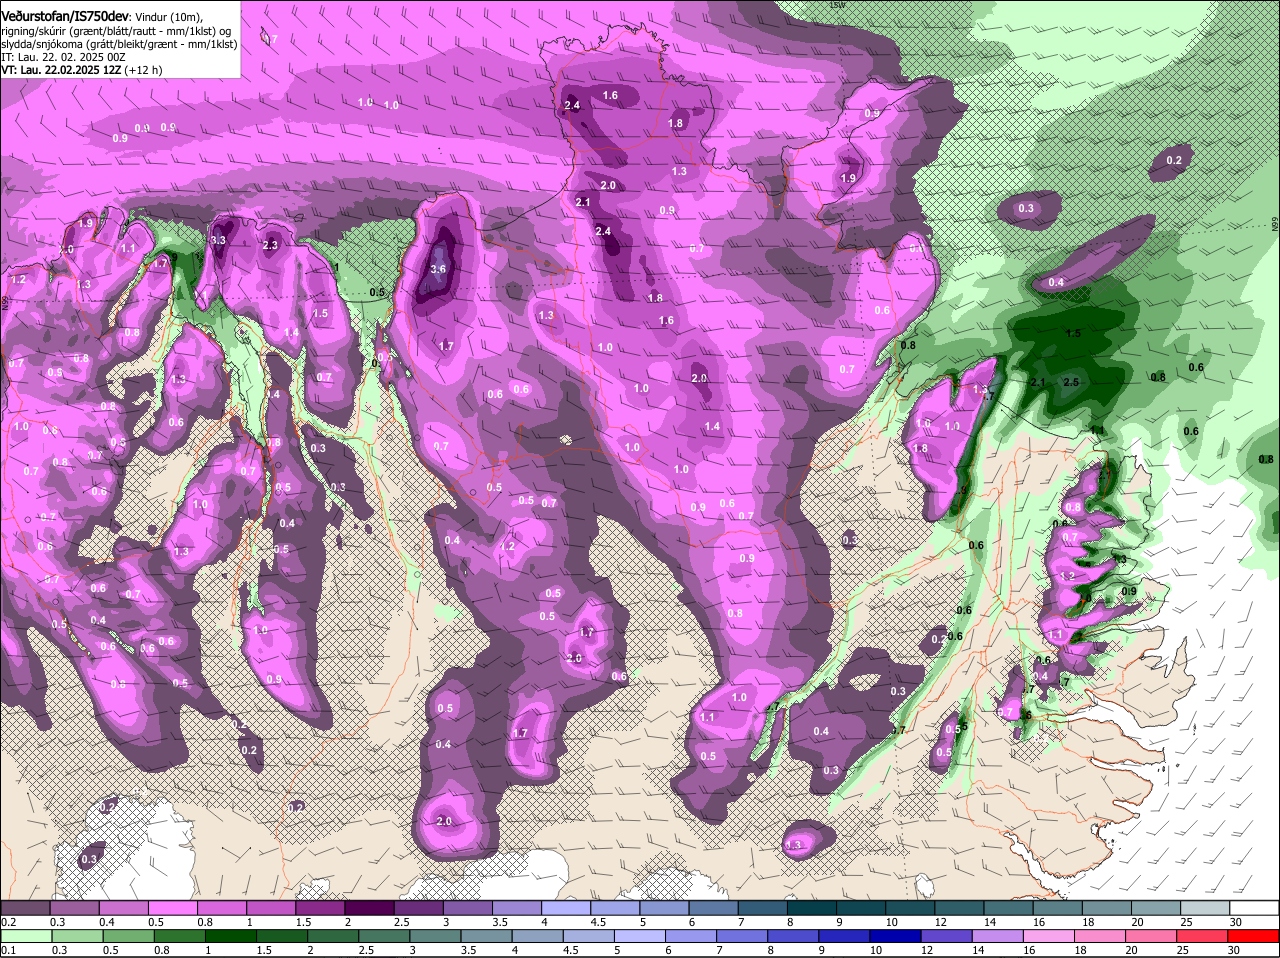The height and width of the screenshot is (958, 1280).
Task: Pick the light blue snow swatch between 4 and 4.5
Action: [x=564, y=907]
